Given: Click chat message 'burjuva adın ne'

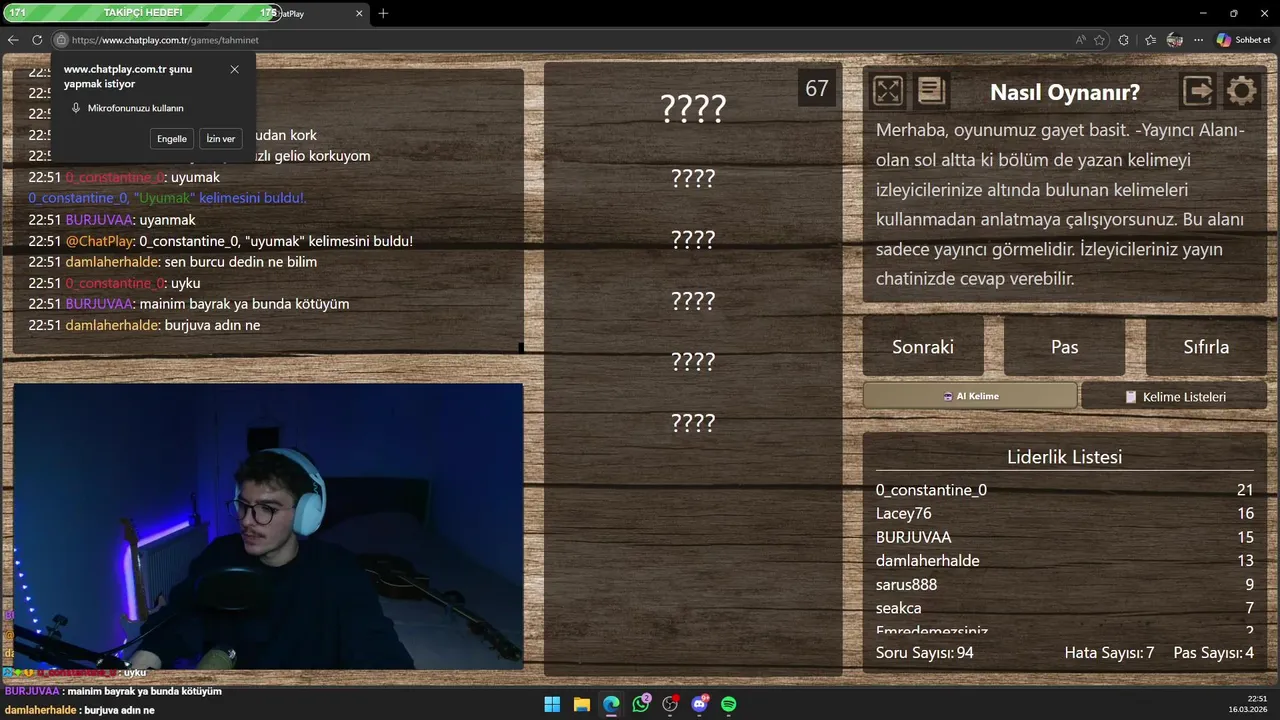Looking at the screenshot, I should (144, 325).
